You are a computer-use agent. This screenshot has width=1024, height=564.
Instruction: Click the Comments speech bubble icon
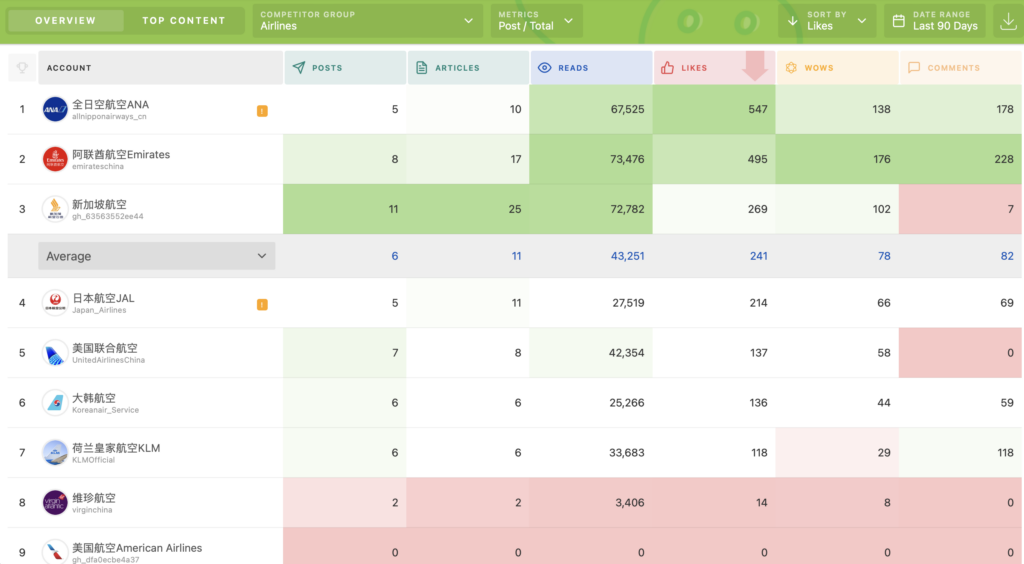point(914,67)
